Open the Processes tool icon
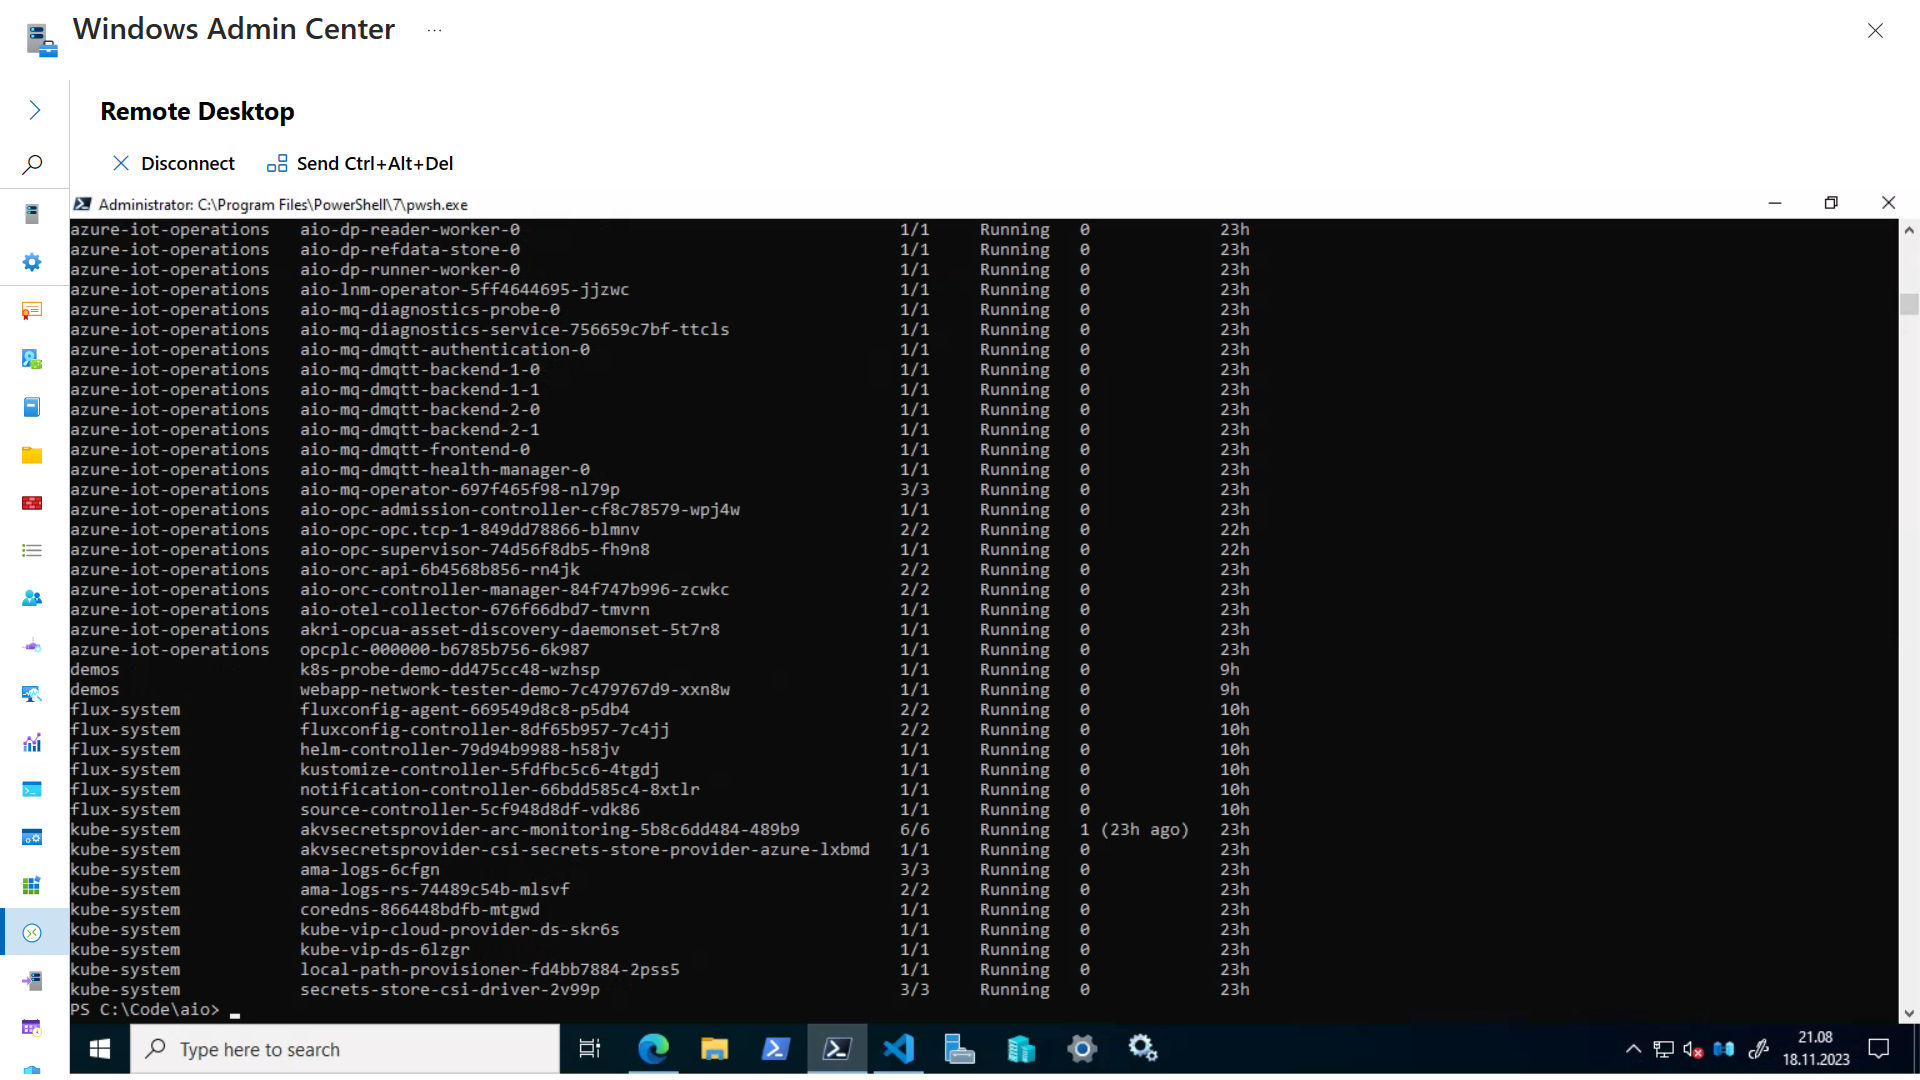 [x=32, y=837]
